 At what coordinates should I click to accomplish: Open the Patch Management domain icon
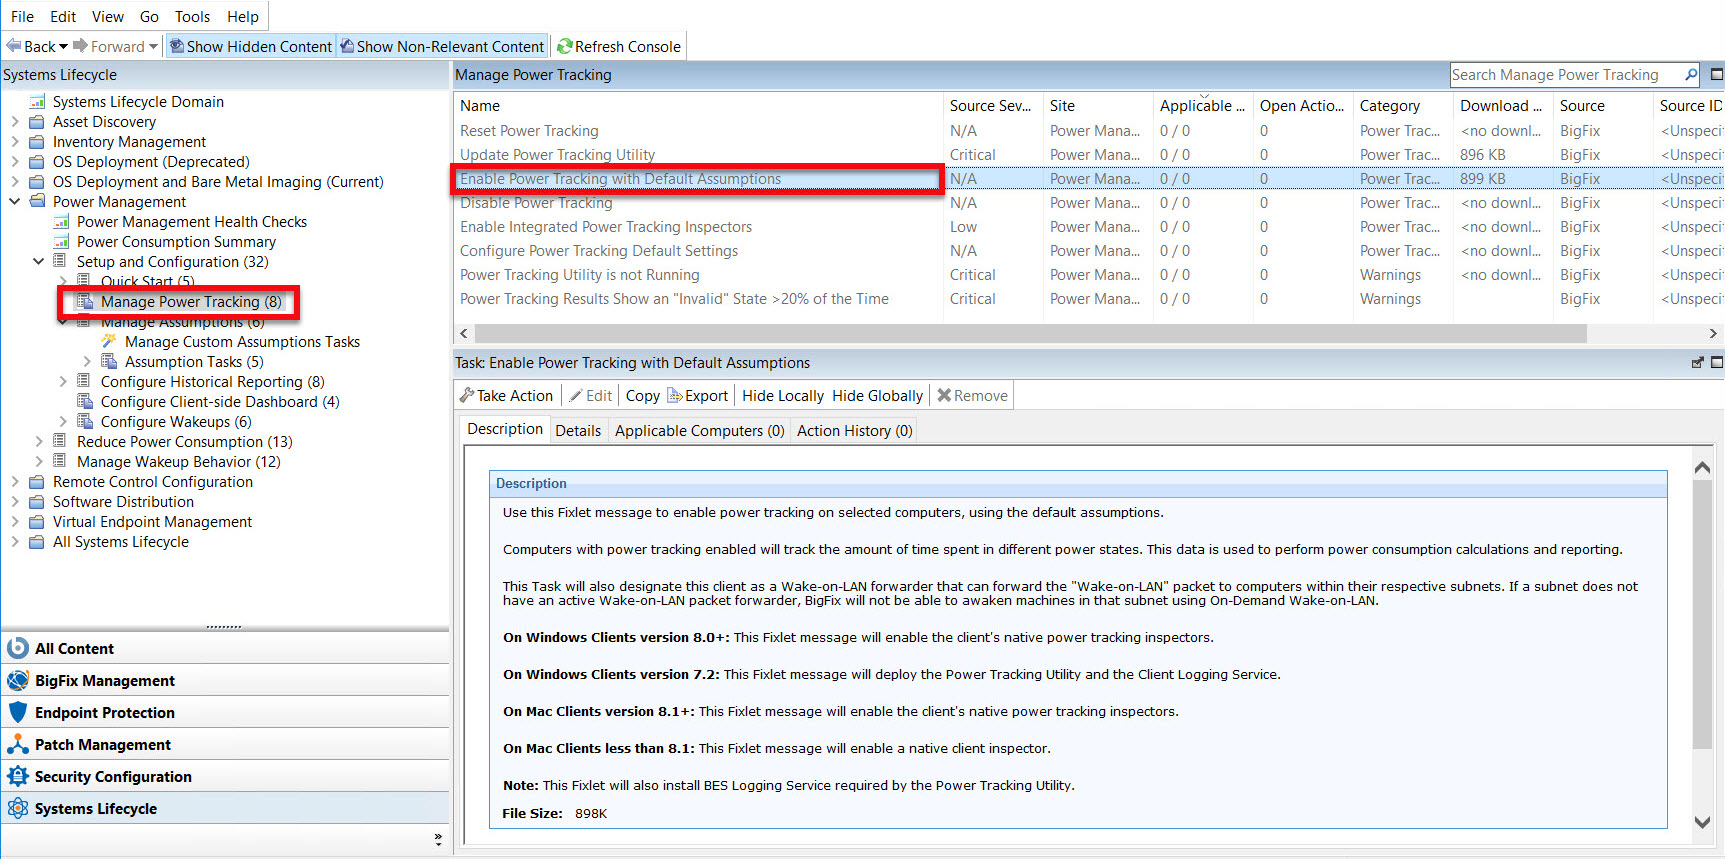[x=18, y=745]
